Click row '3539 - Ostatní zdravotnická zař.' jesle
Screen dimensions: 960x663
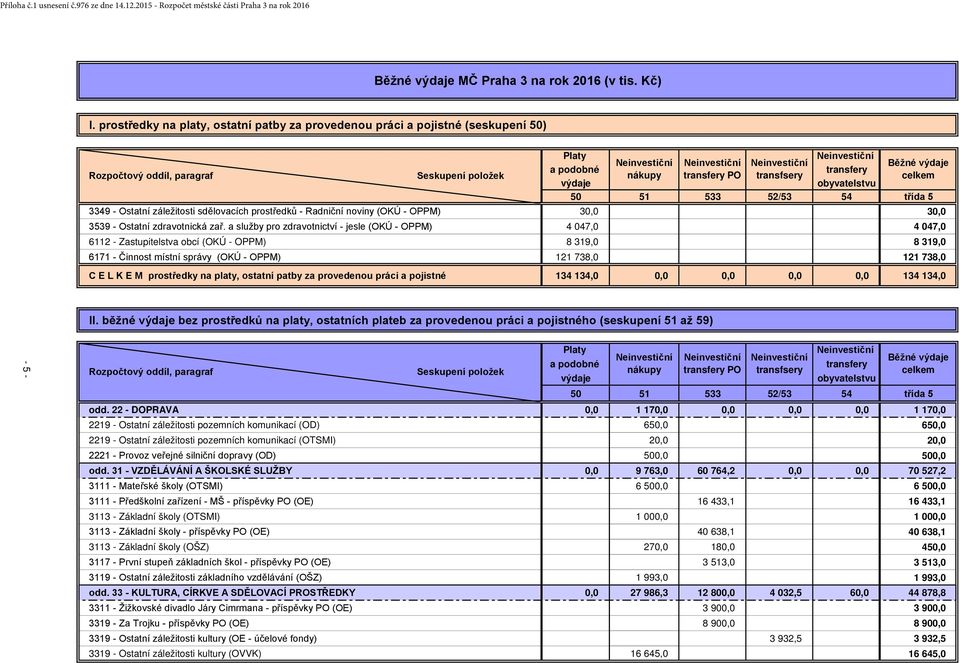(517, 227)
